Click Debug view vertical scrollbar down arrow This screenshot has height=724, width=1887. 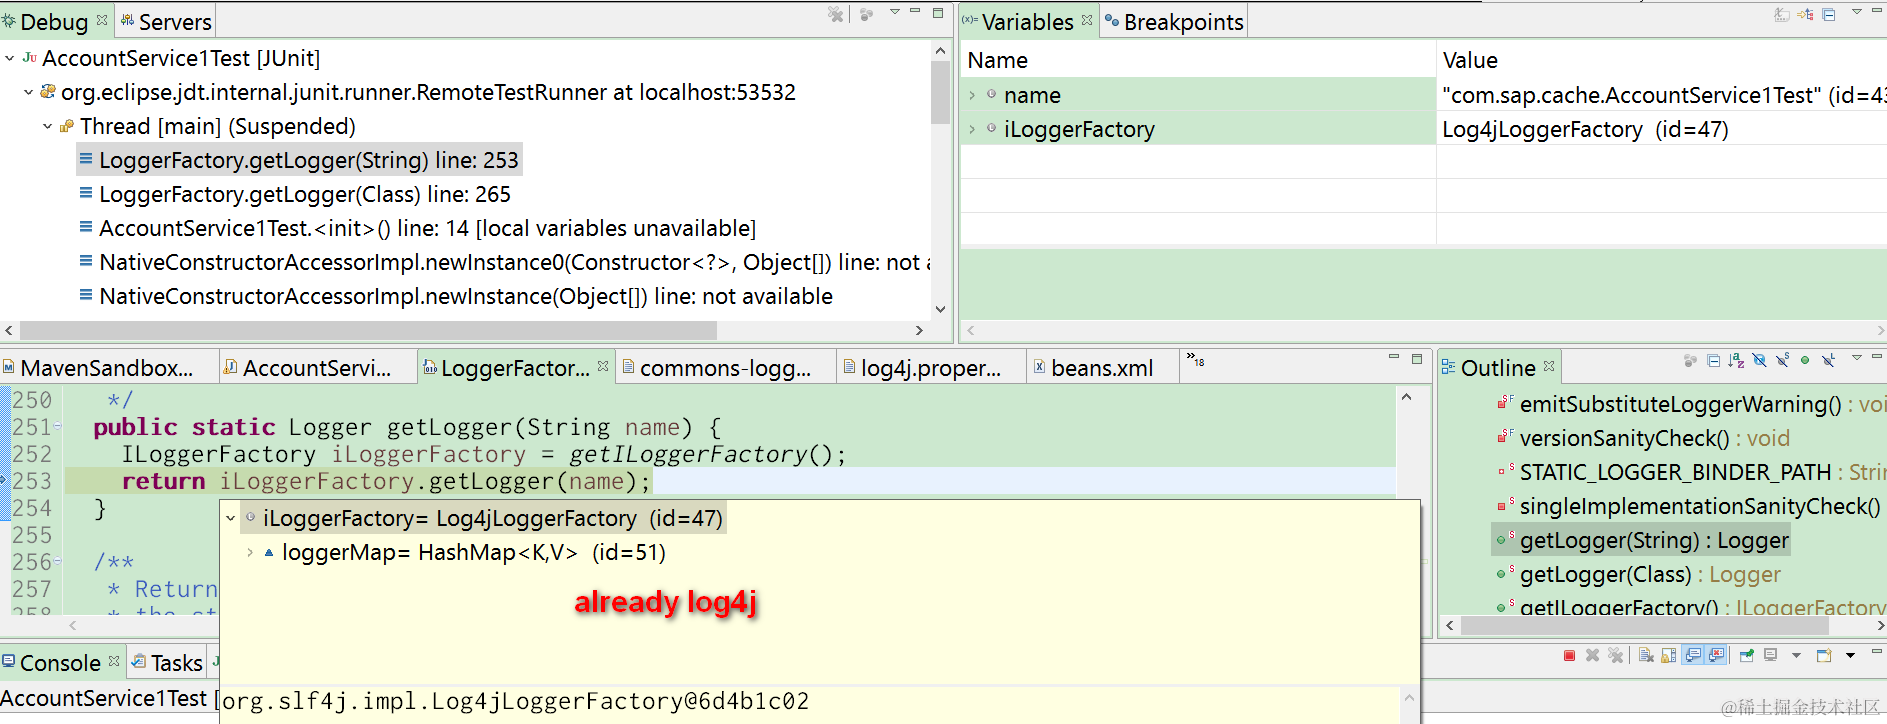940,309
